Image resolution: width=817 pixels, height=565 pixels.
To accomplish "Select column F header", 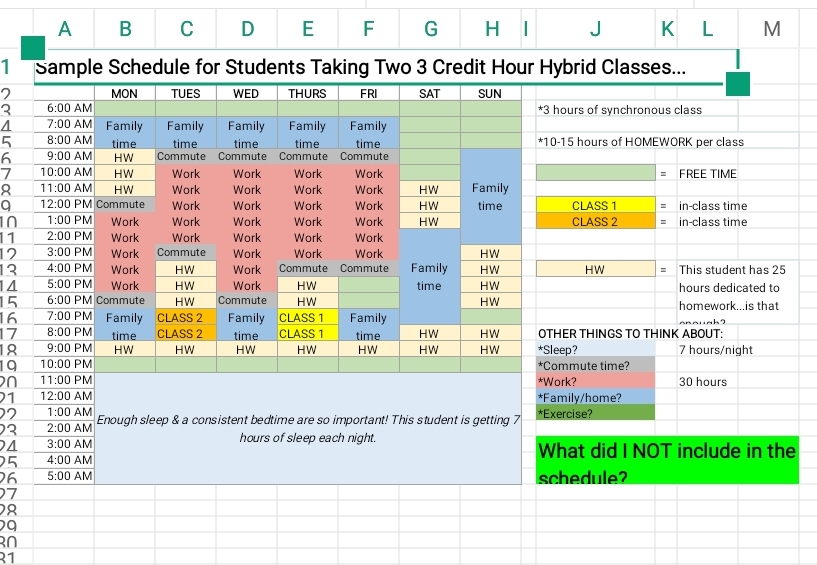I will click(369, 29).
